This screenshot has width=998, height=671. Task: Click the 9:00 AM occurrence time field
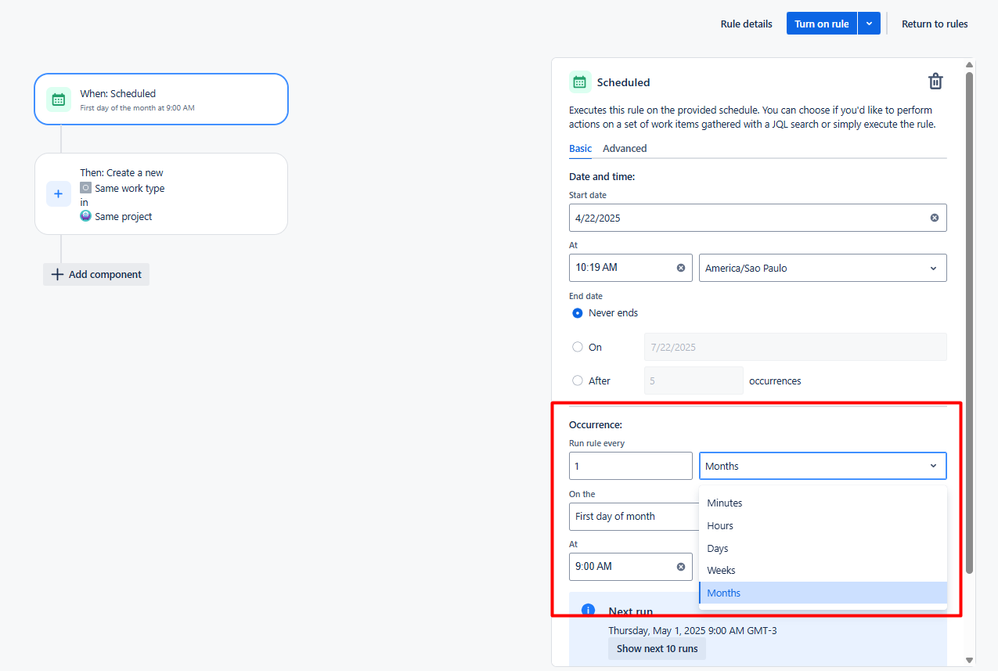[x=630, y=567]
